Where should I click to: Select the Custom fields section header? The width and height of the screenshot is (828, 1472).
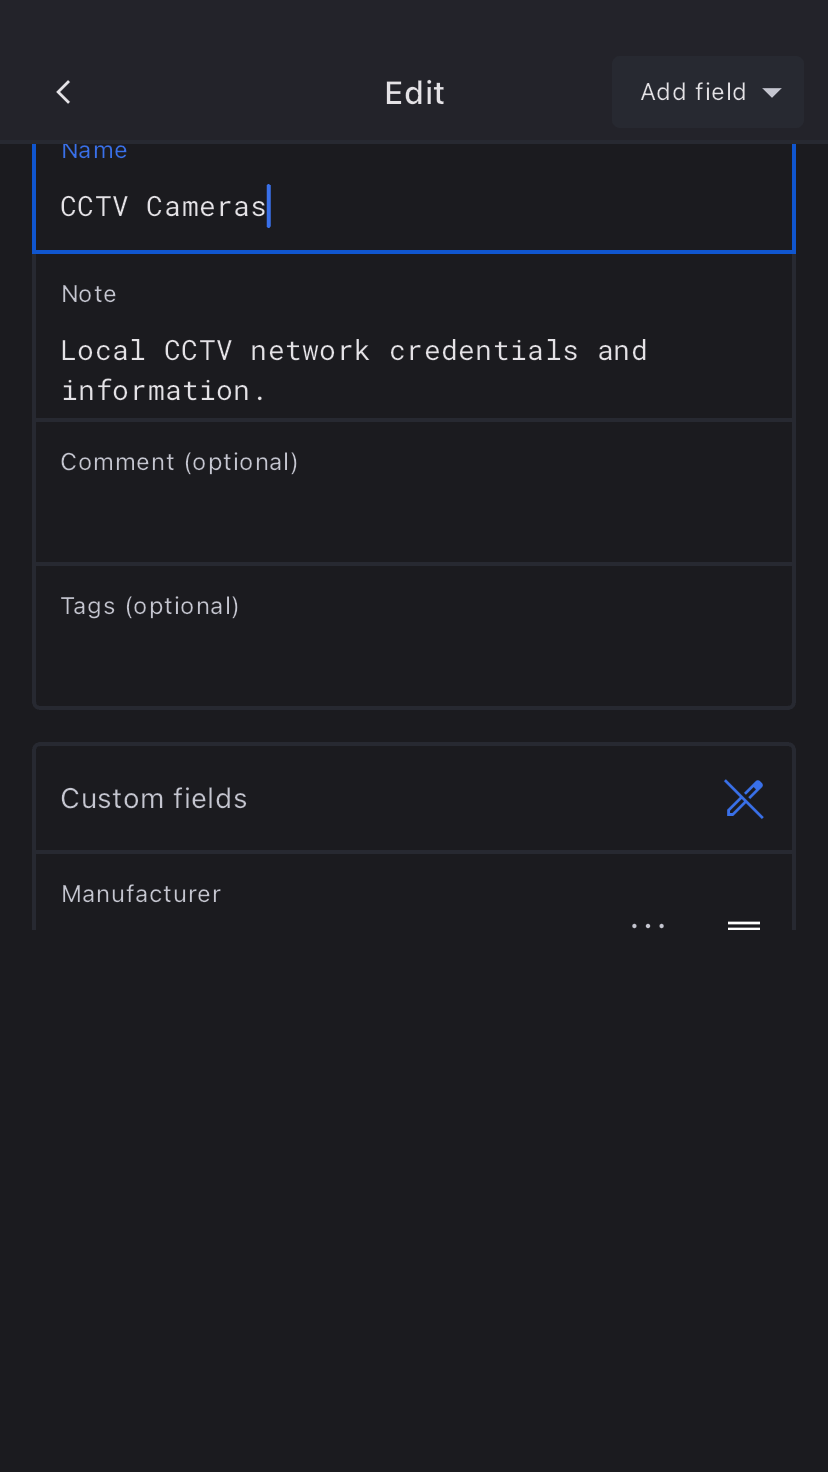point(154,799)
